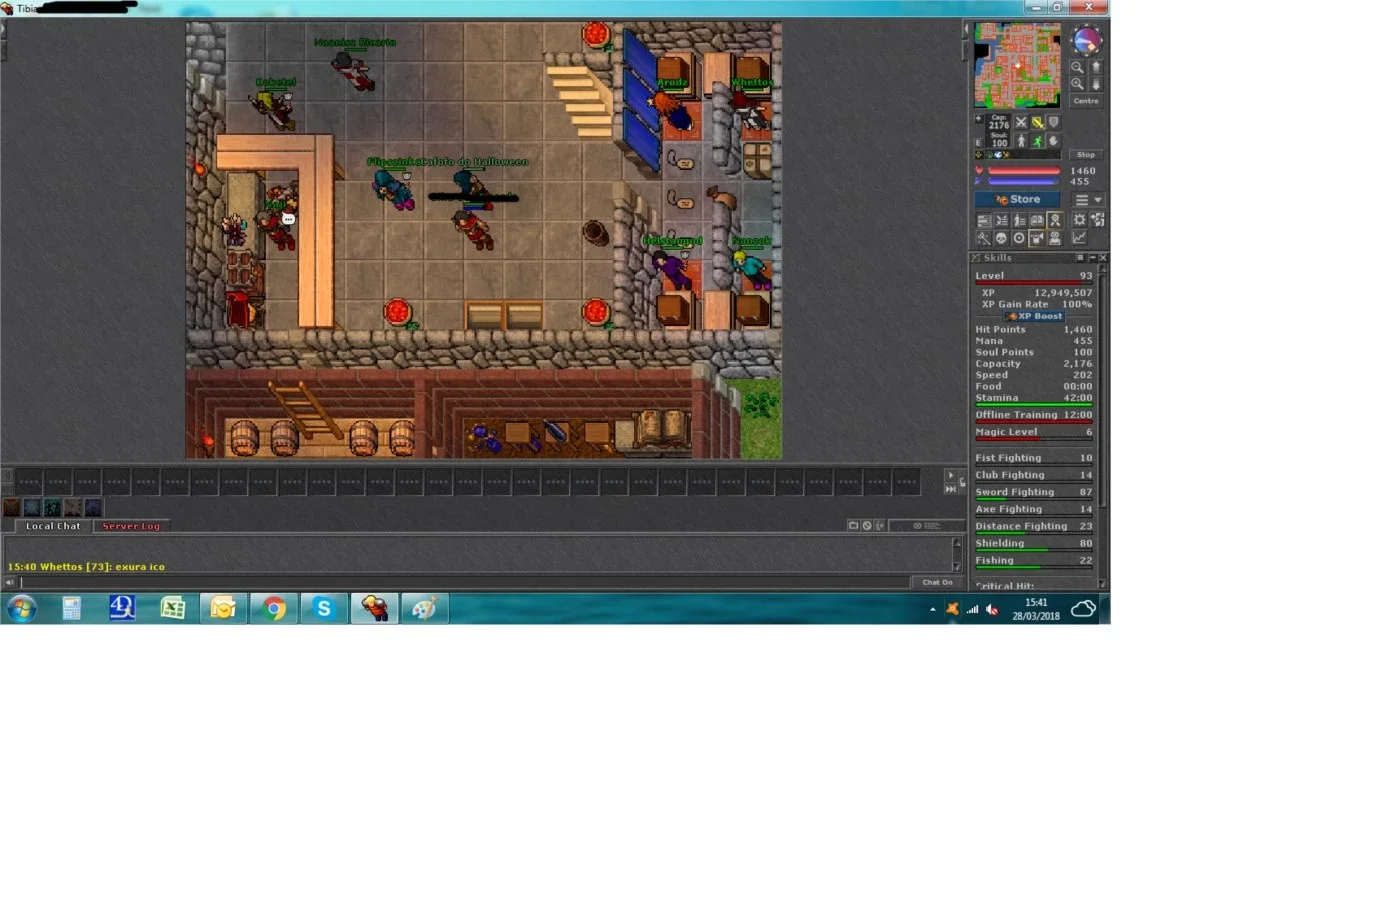Viewport: 1400px width, 914px height.
Task: Click the Shielding skill row
Action: tap(1034, 543)
